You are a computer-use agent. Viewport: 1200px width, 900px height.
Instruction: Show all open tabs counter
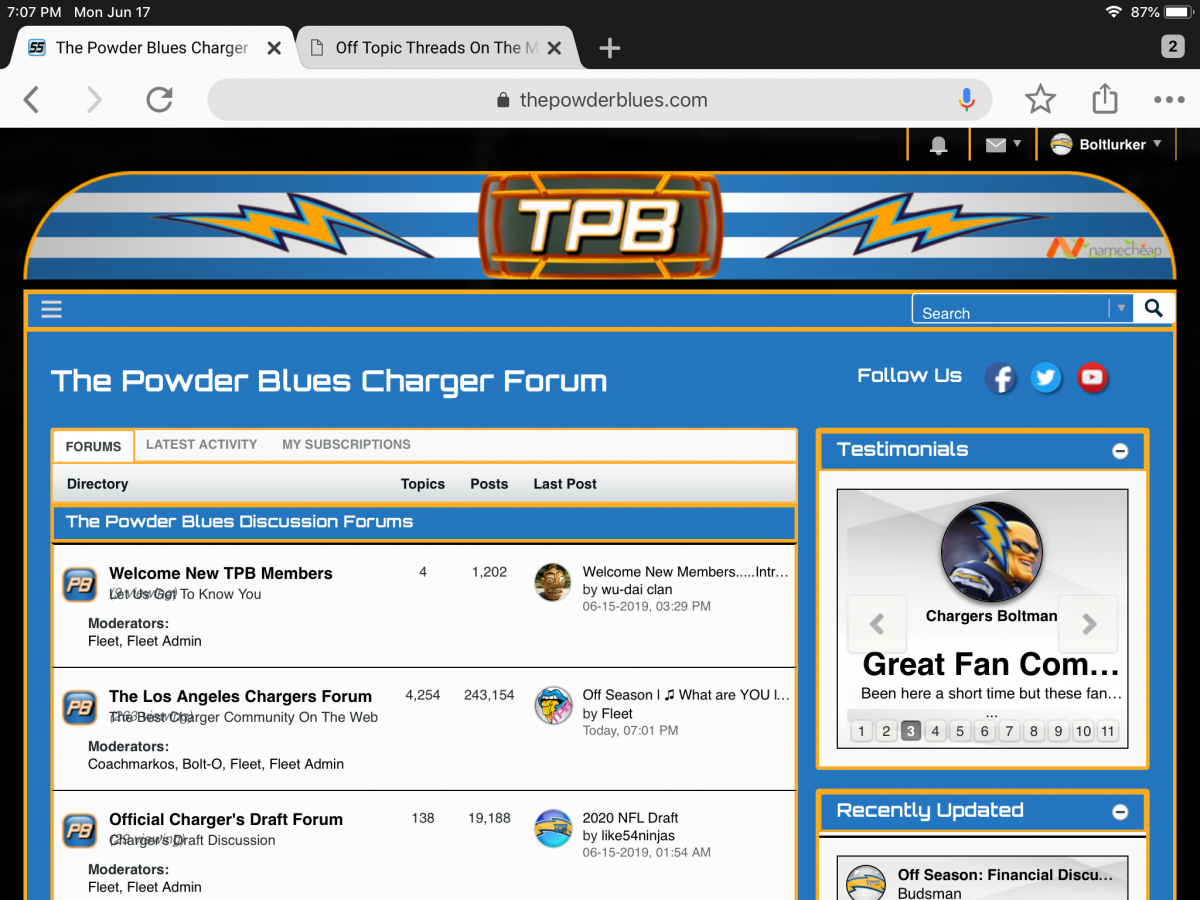(x=1172, y=47)
